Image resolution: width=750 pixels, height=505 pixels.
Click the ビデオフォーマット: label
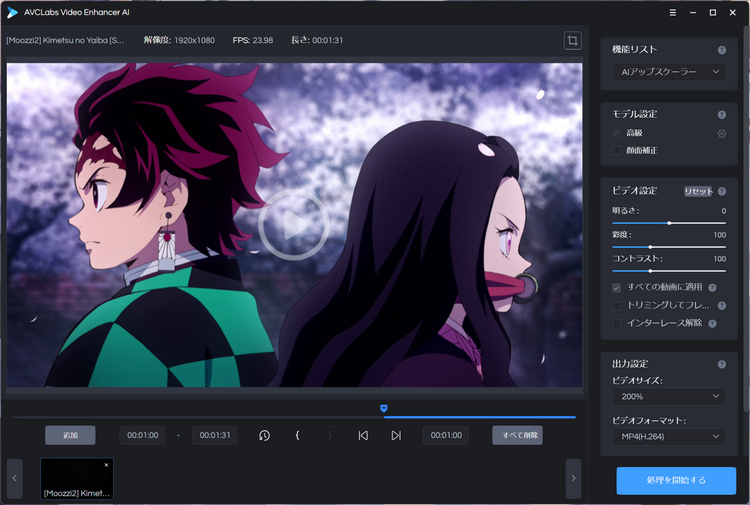tap(649, 420)
